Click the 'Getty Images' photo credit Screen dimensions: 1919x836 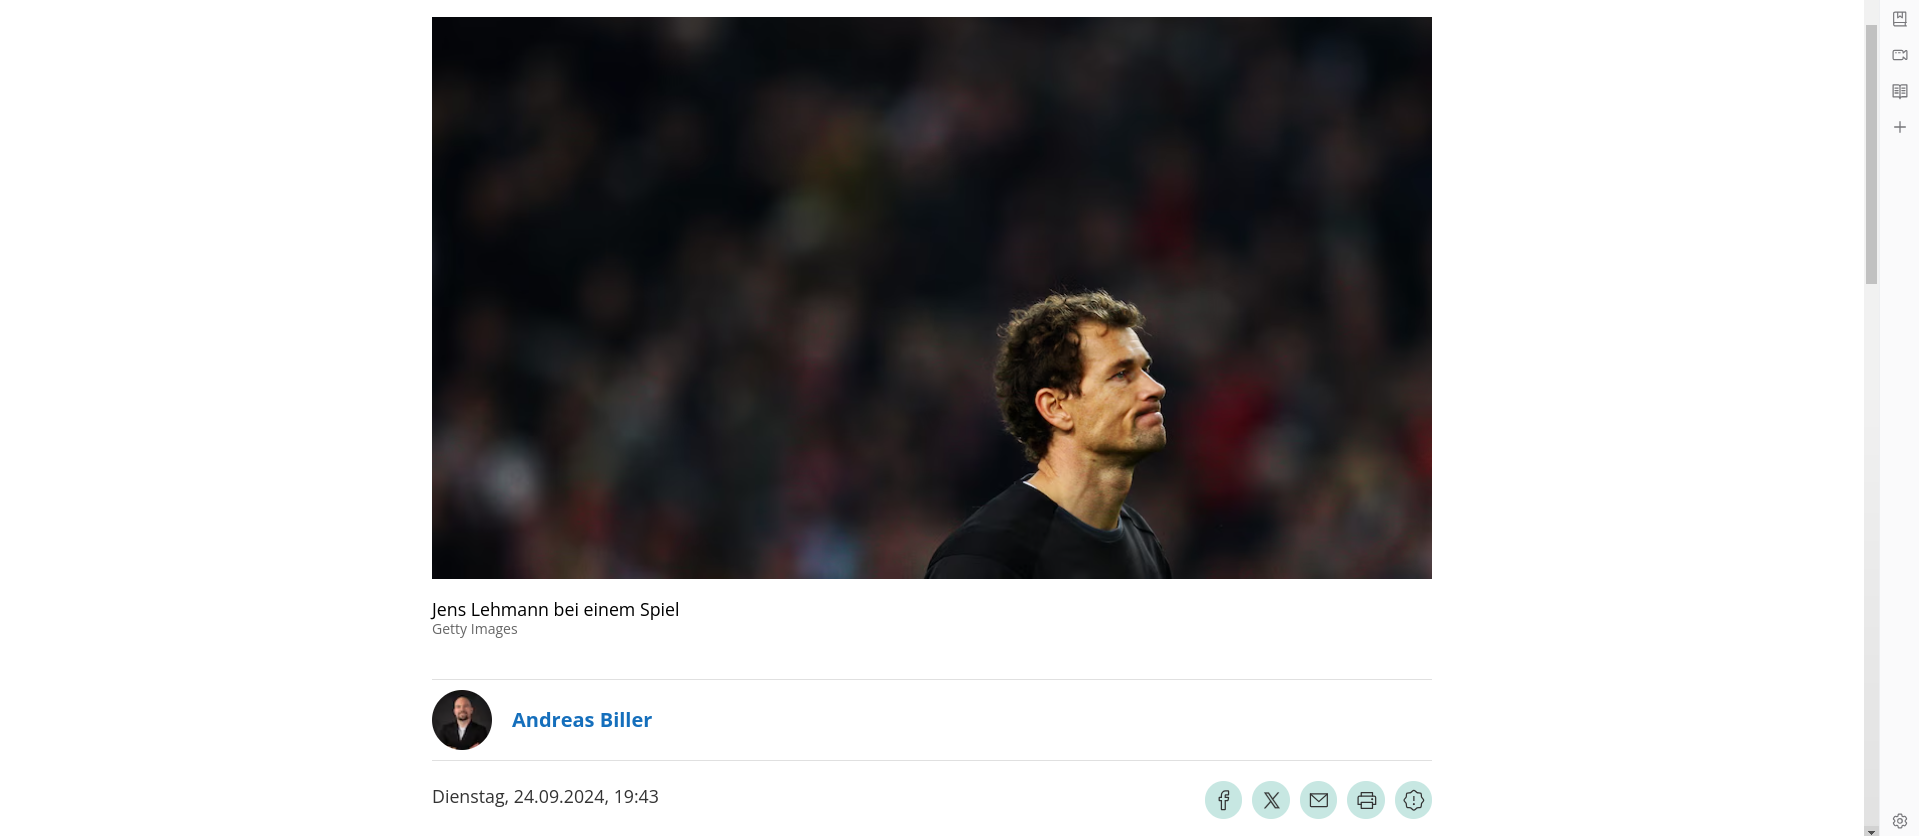point(475,629)
